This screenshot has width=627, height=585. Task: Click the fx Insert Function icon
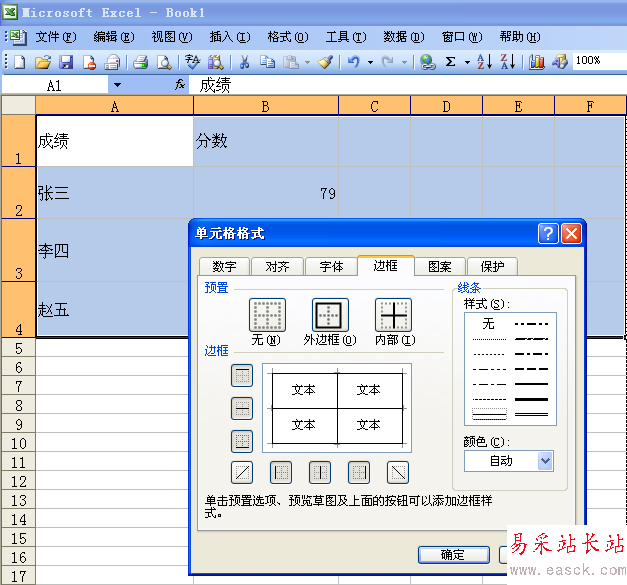(180, 84)
